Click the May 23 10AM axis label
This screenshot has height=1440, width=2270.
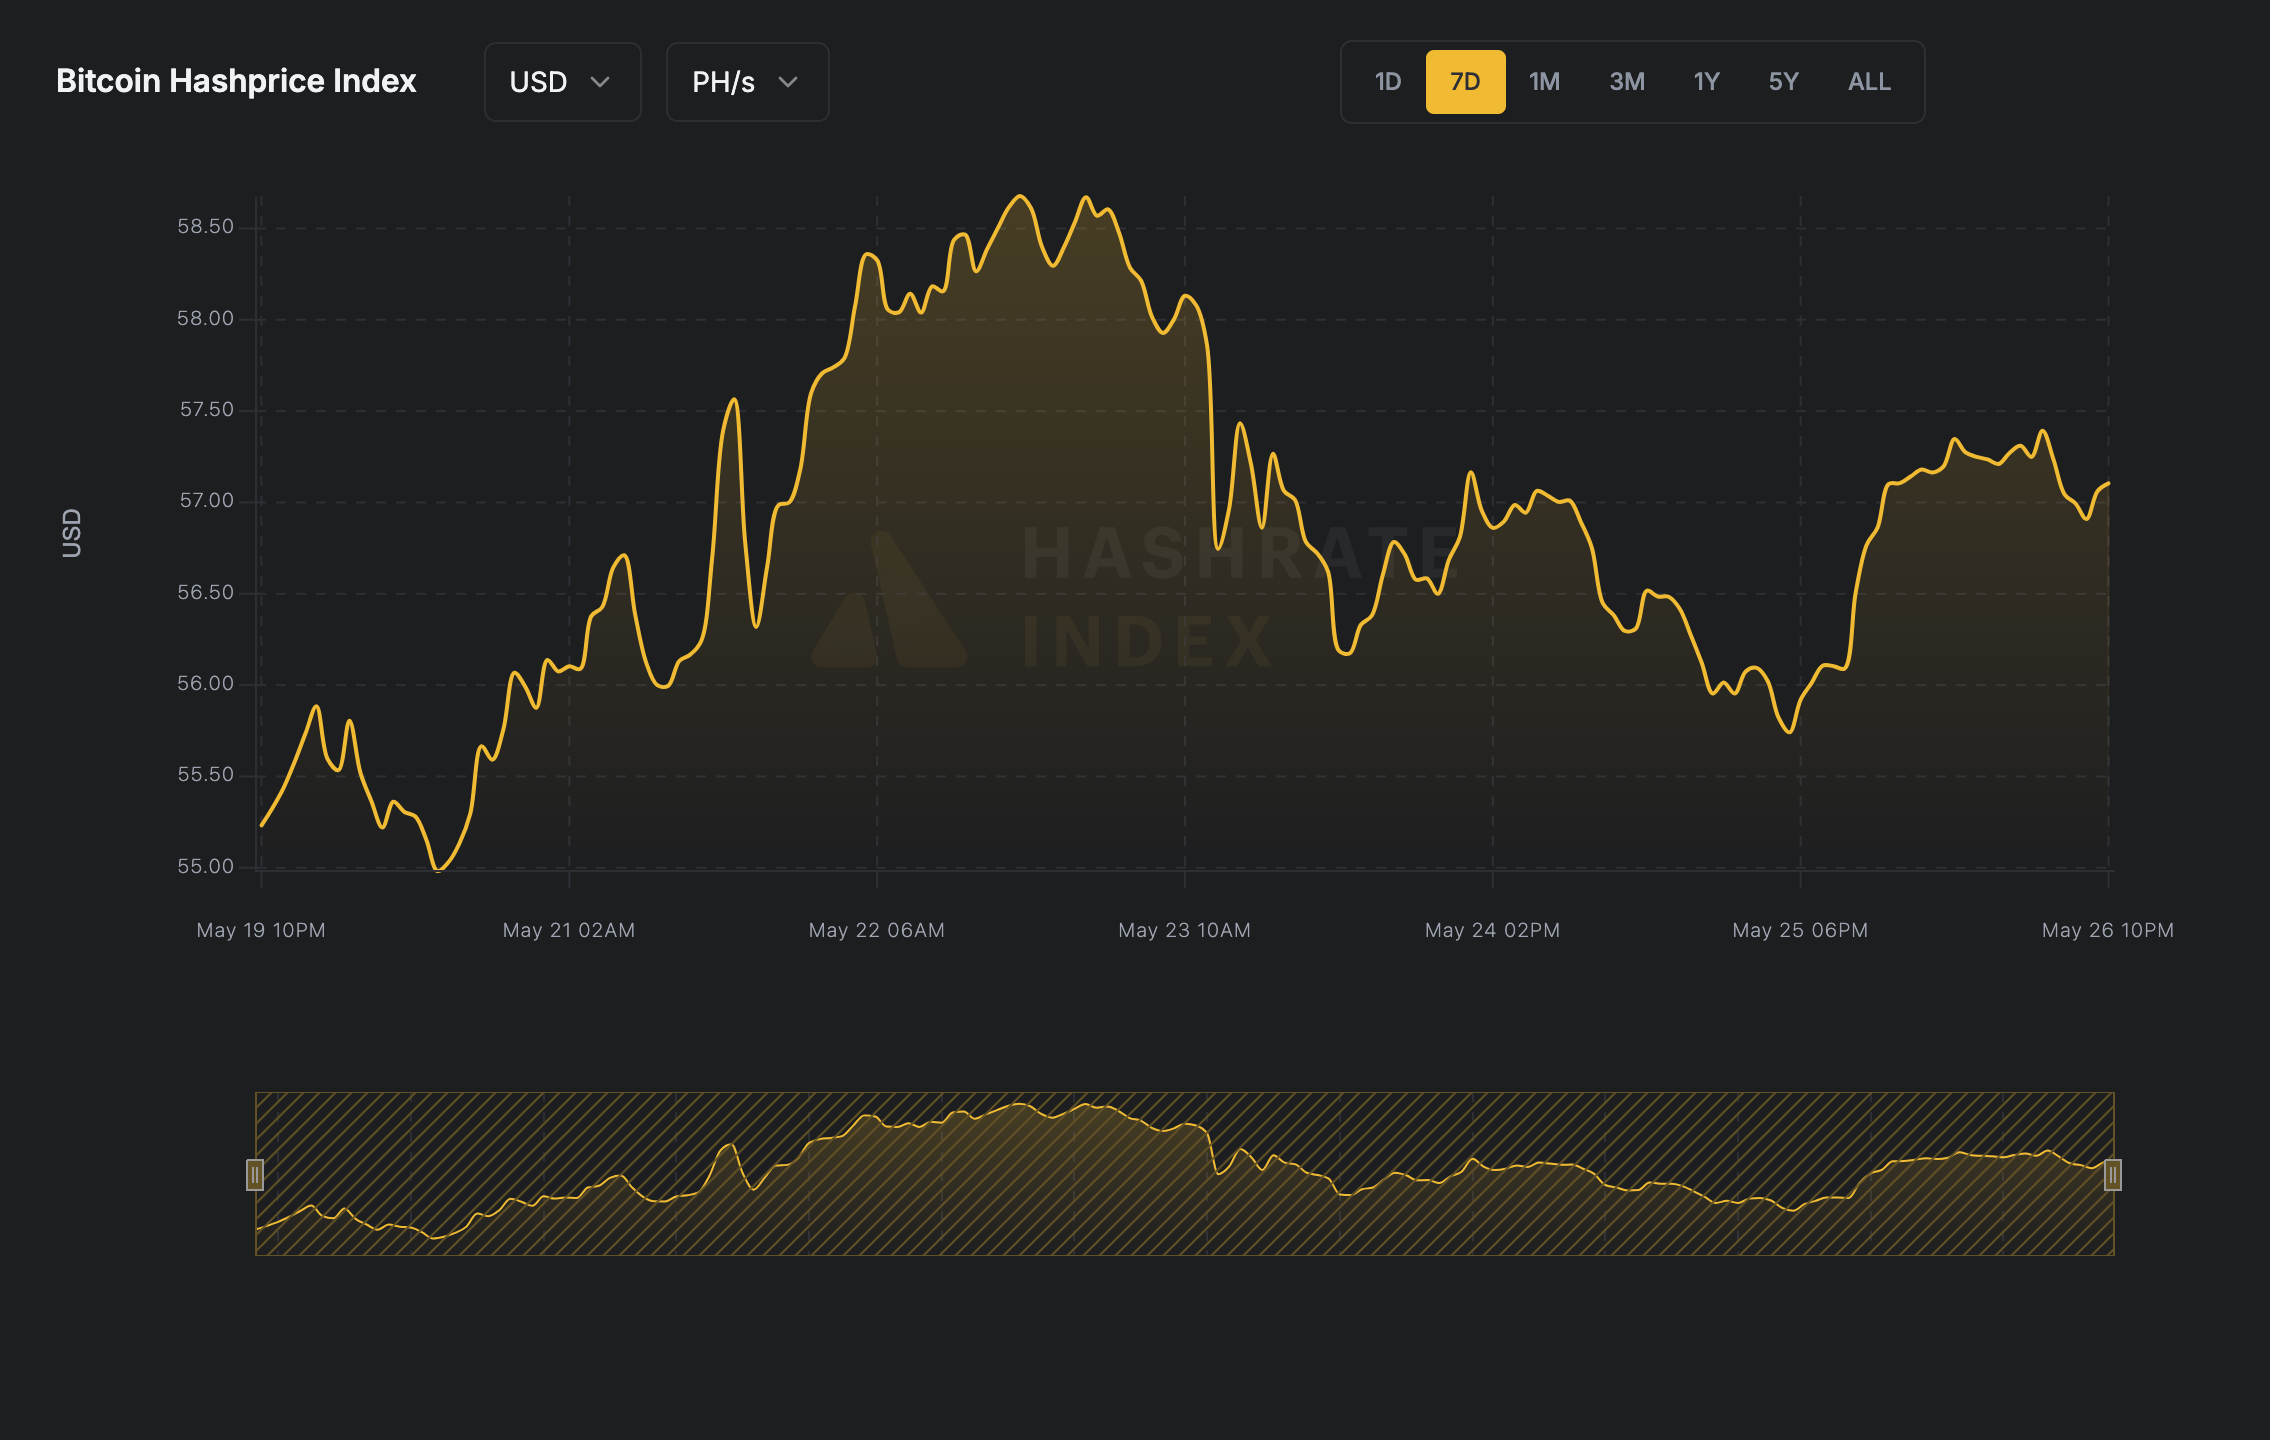(x=1184, y=930)
